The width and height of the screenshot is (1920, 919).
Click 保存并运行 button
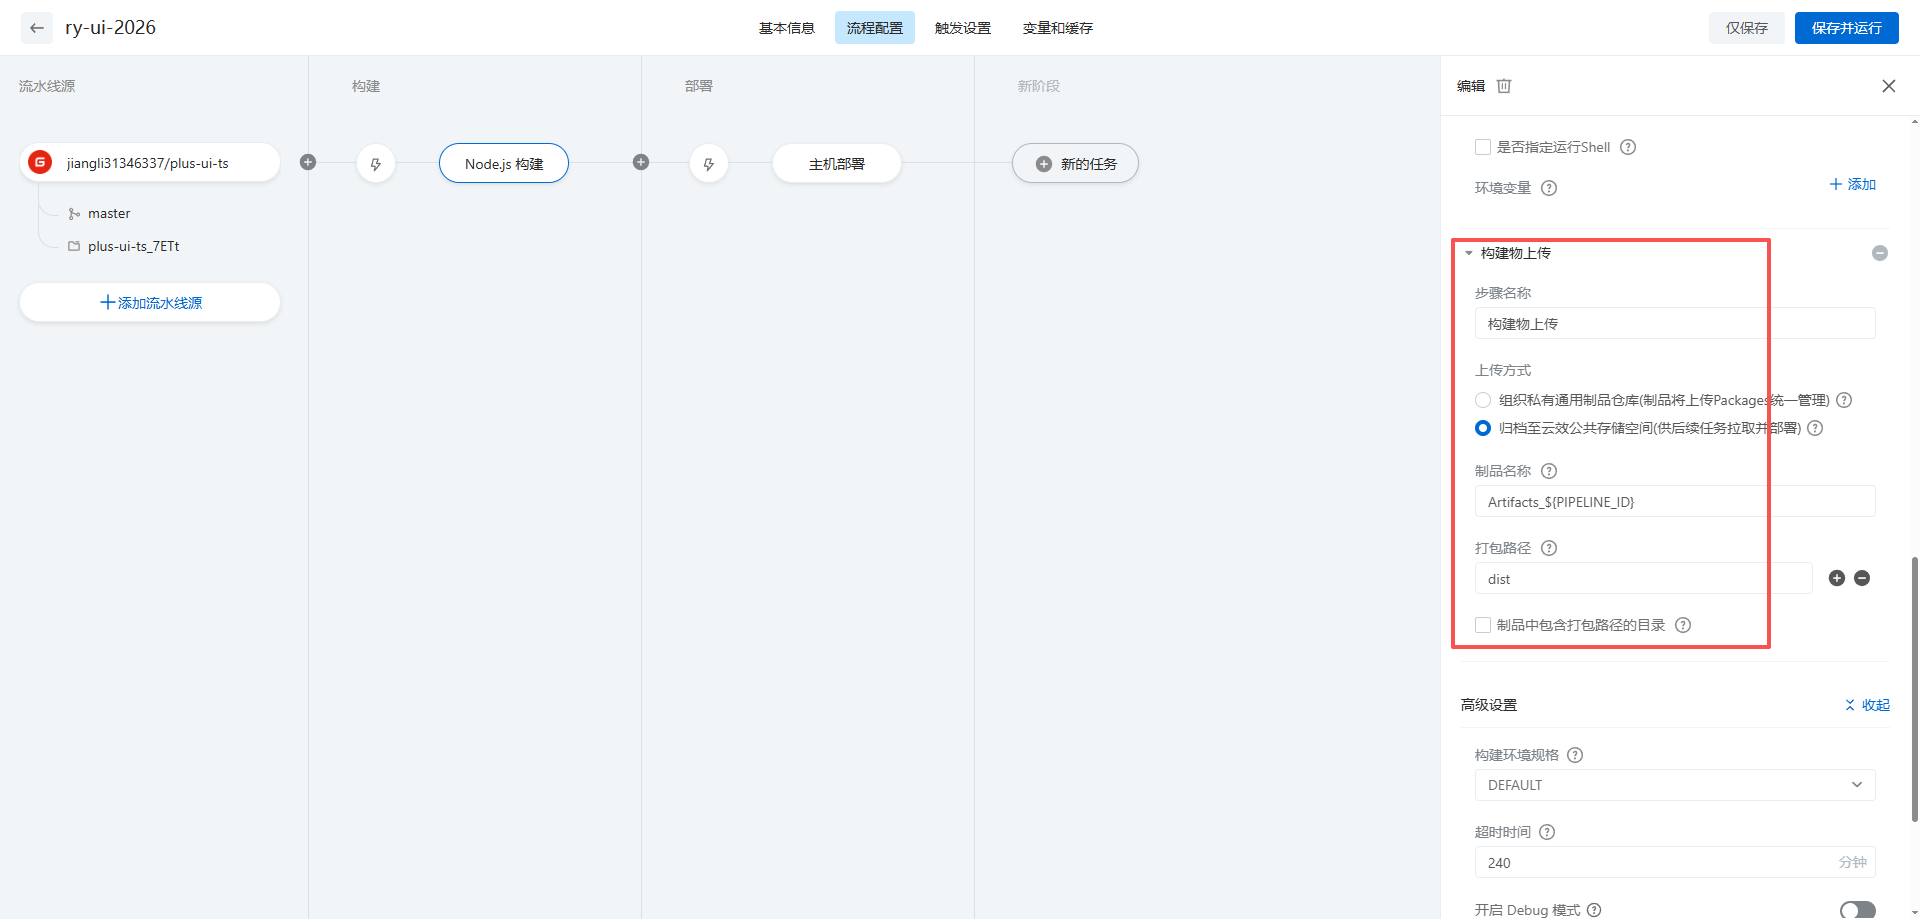tap(1847, 28)
